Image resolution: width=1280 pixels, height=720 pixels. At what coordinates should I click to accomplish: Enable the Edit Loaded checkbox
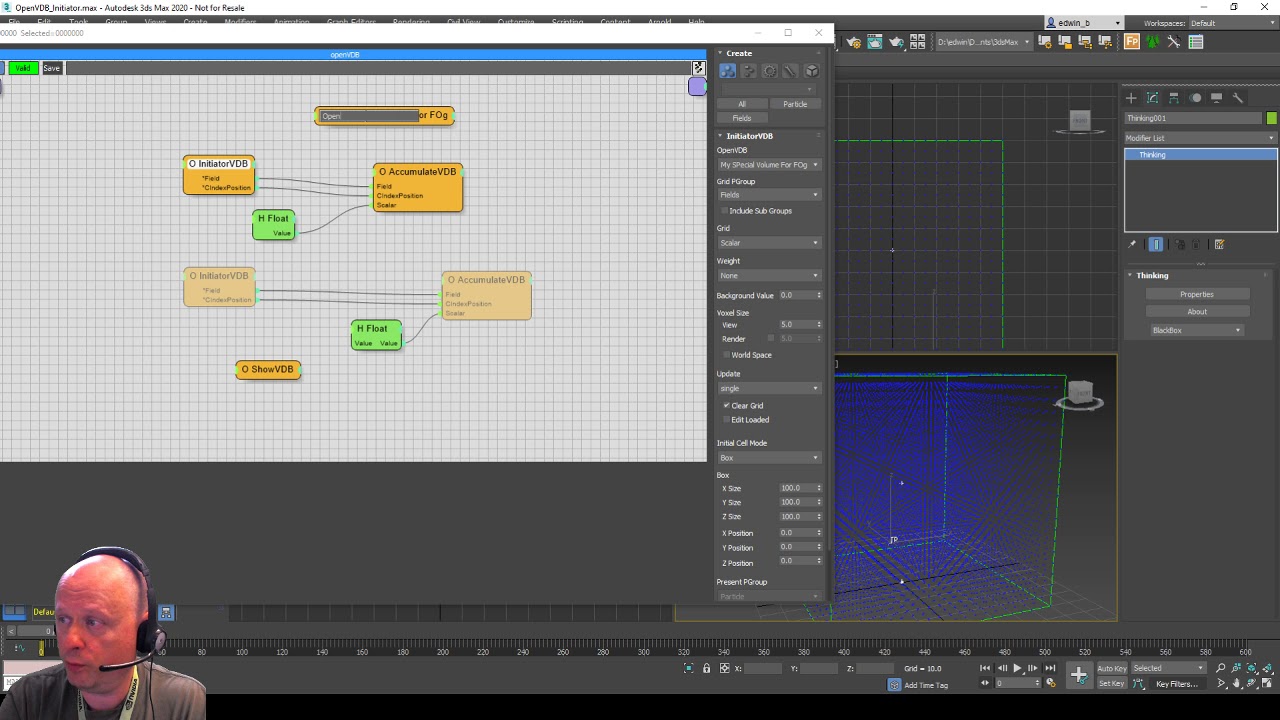[726, 420]
